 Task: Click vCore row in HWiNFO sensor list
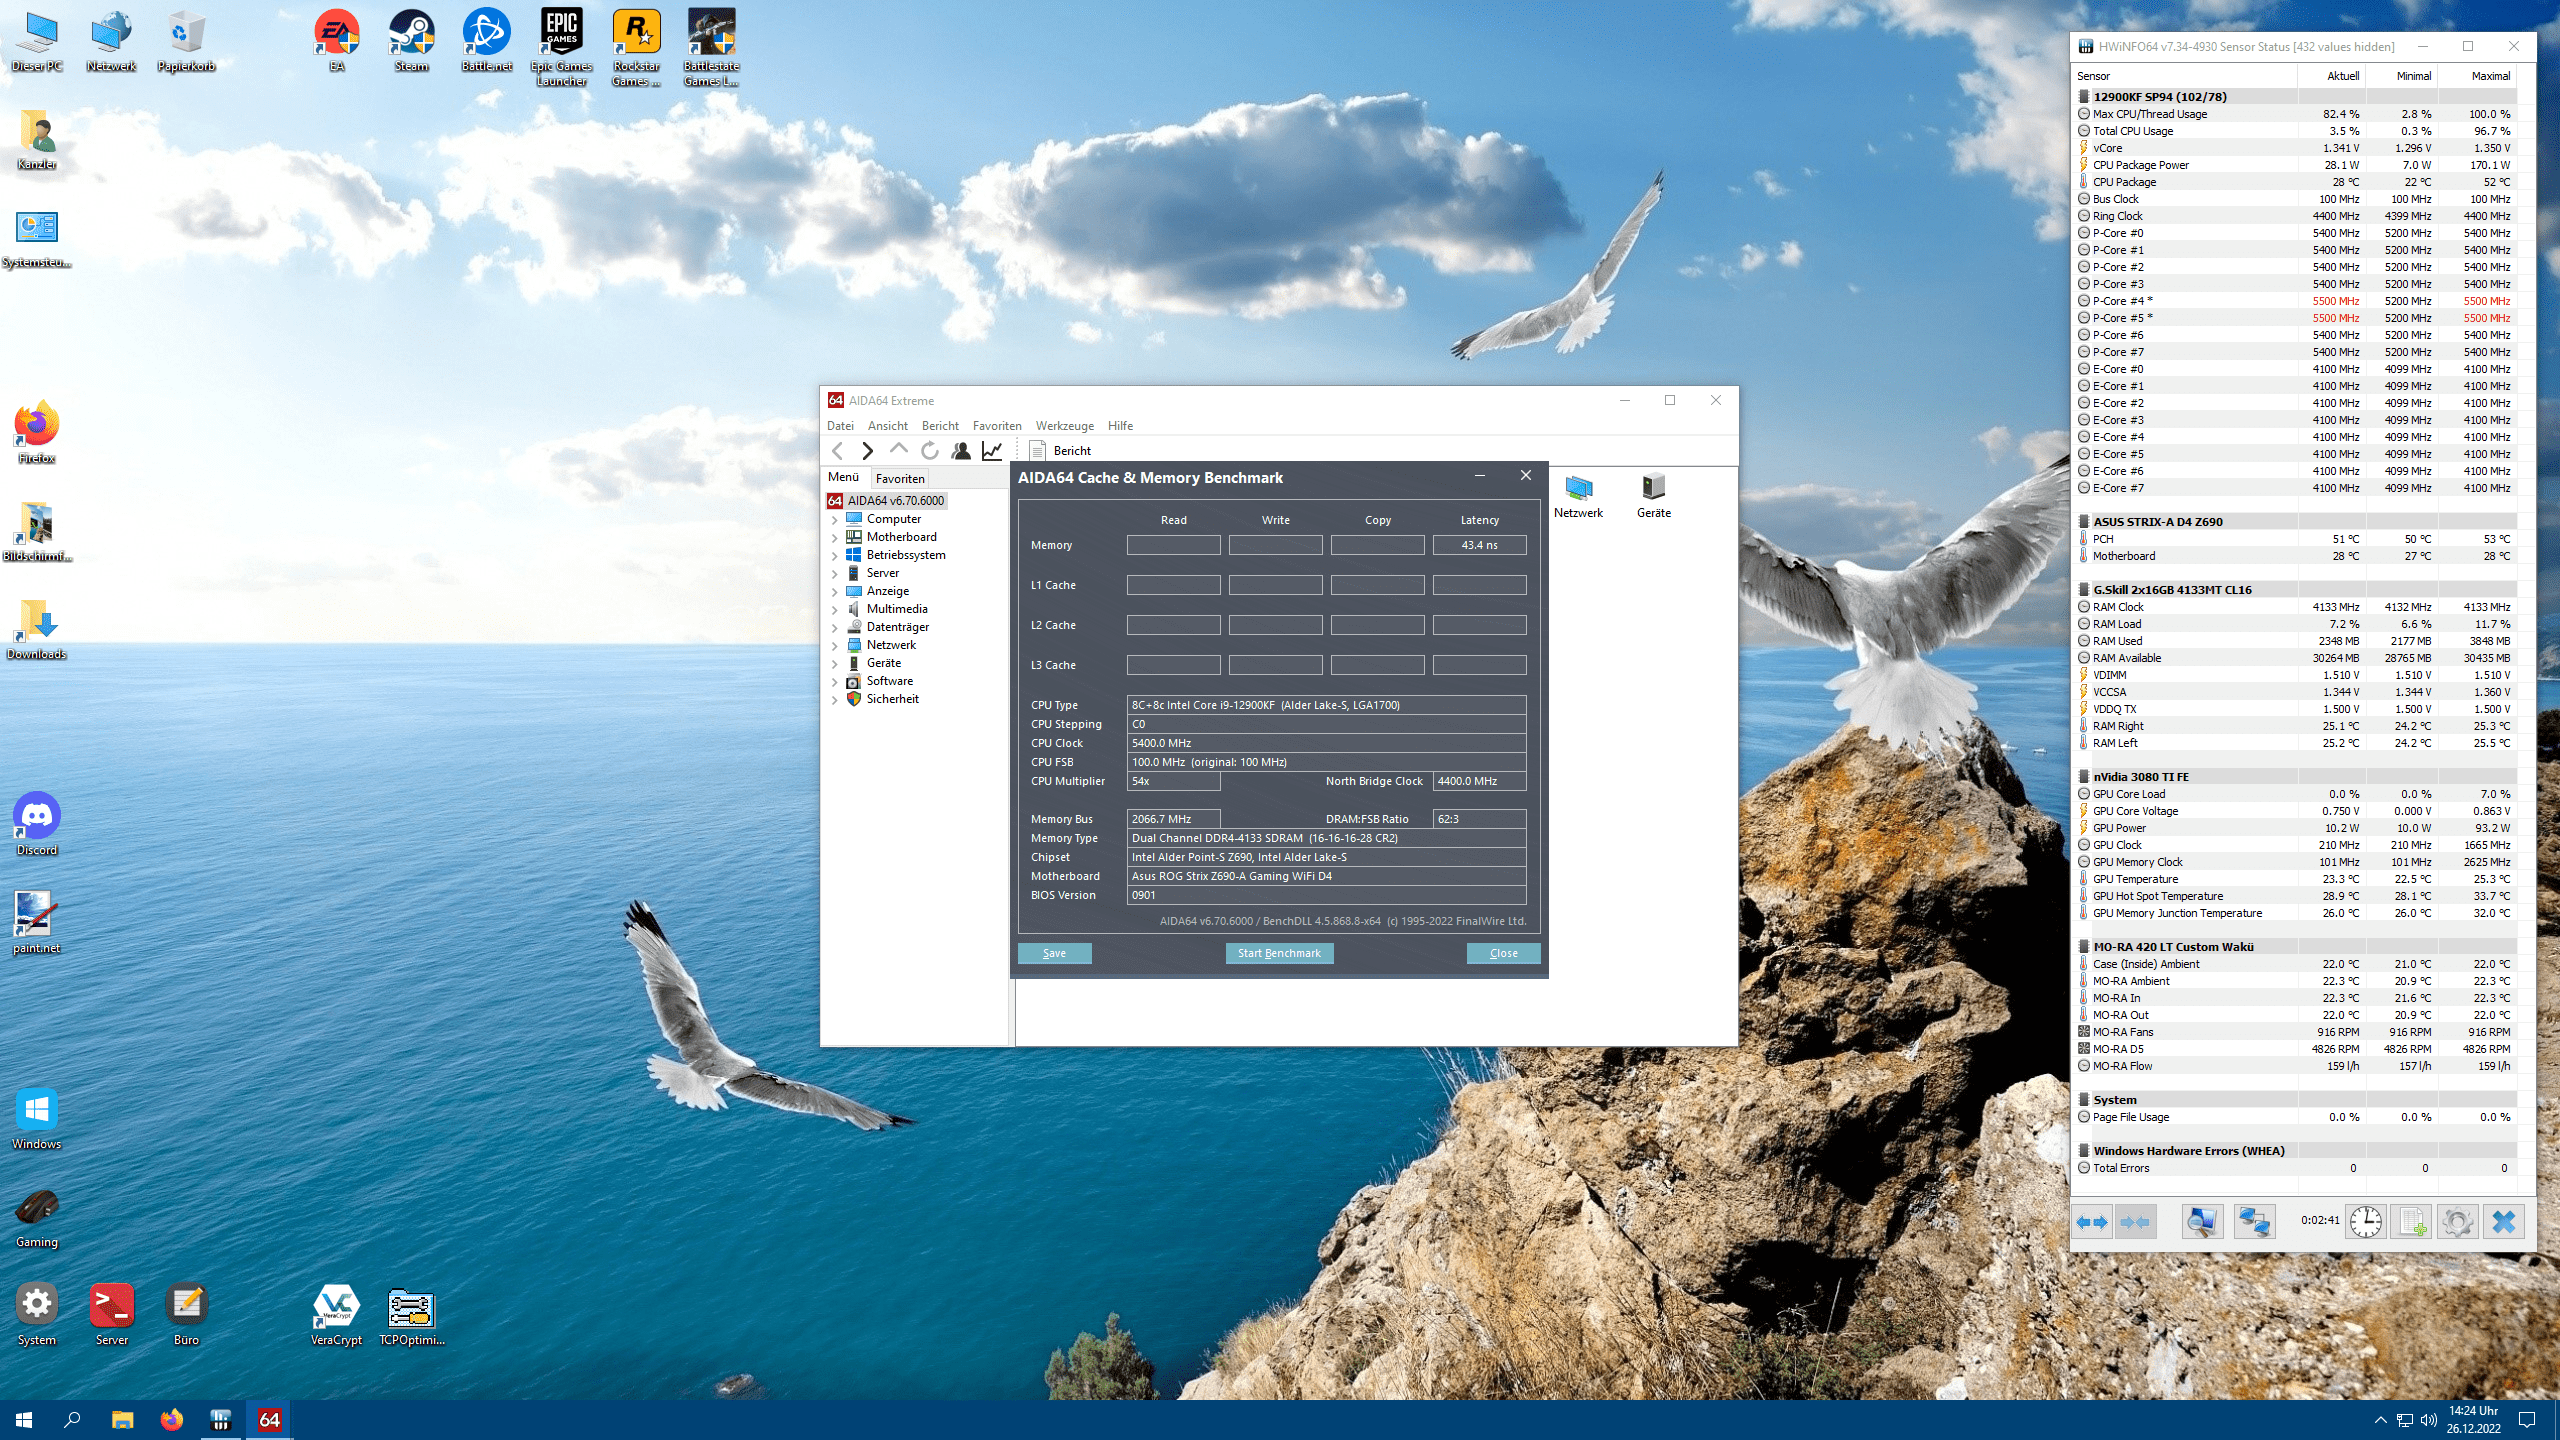point(2296,148)
